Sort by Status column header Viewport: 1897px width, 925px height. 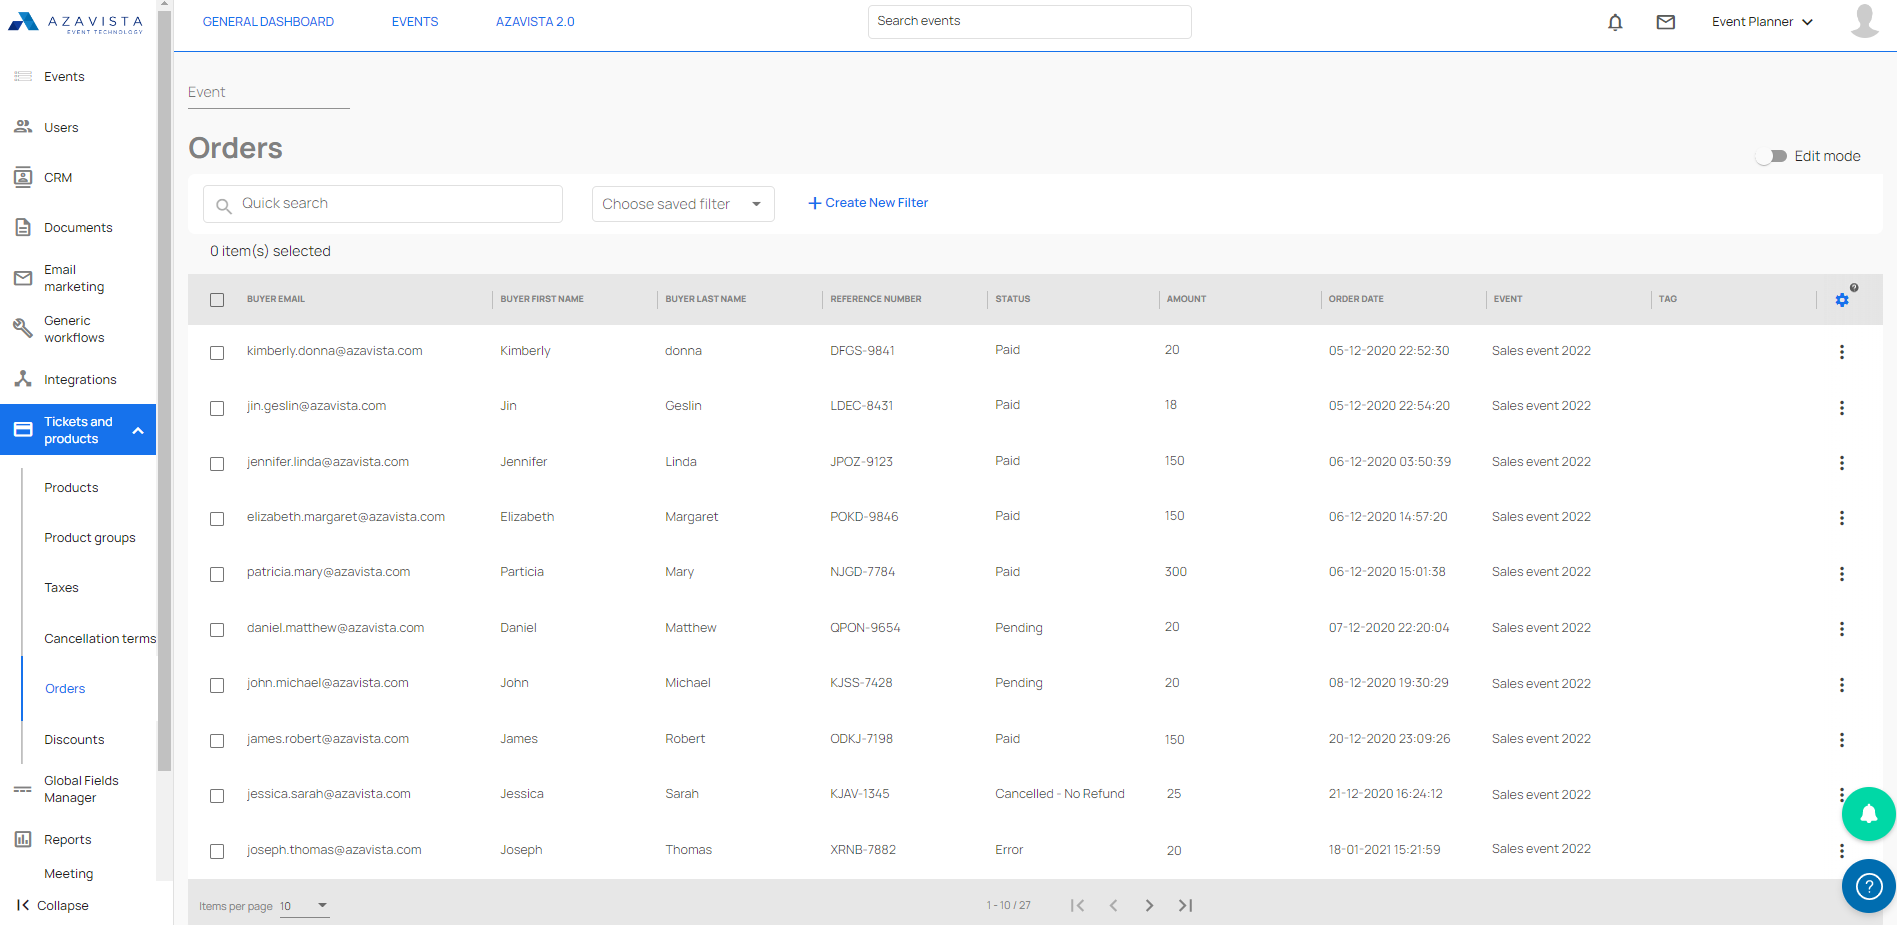(1012, 299)
